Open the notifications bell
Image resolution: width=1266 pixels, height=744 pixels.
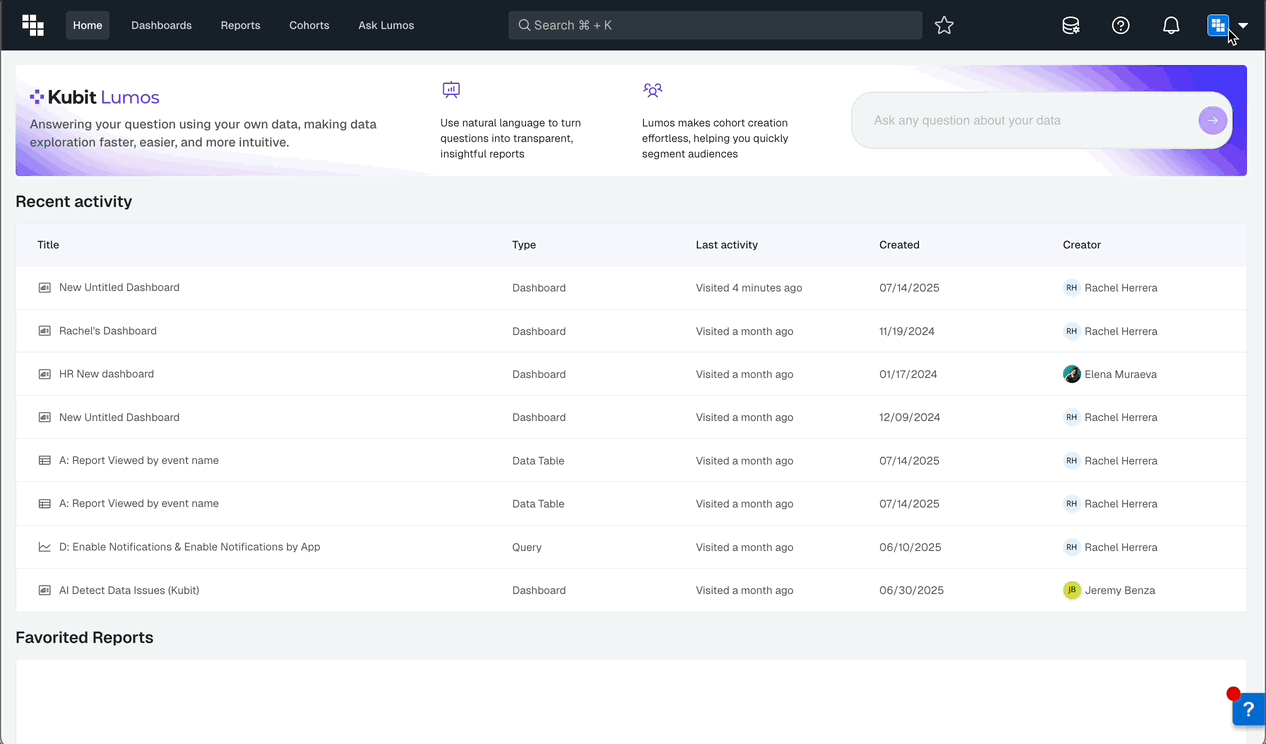click(x=1171, y=25)
